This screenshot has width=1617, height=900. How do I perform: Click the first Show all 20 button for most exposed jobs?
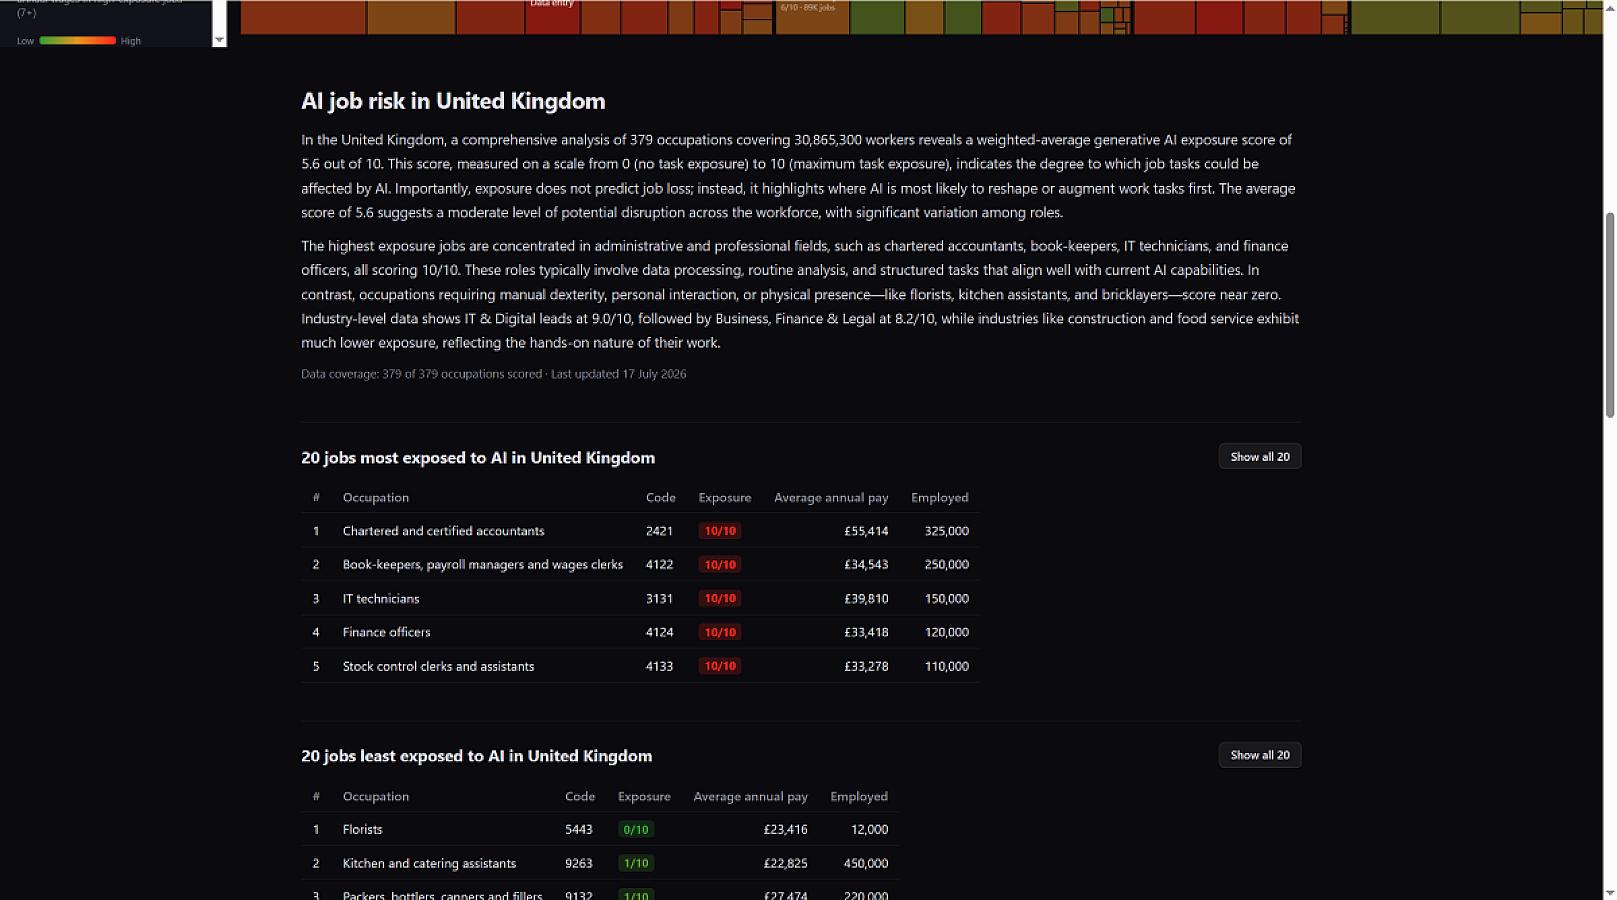[x=1259, y=456]
